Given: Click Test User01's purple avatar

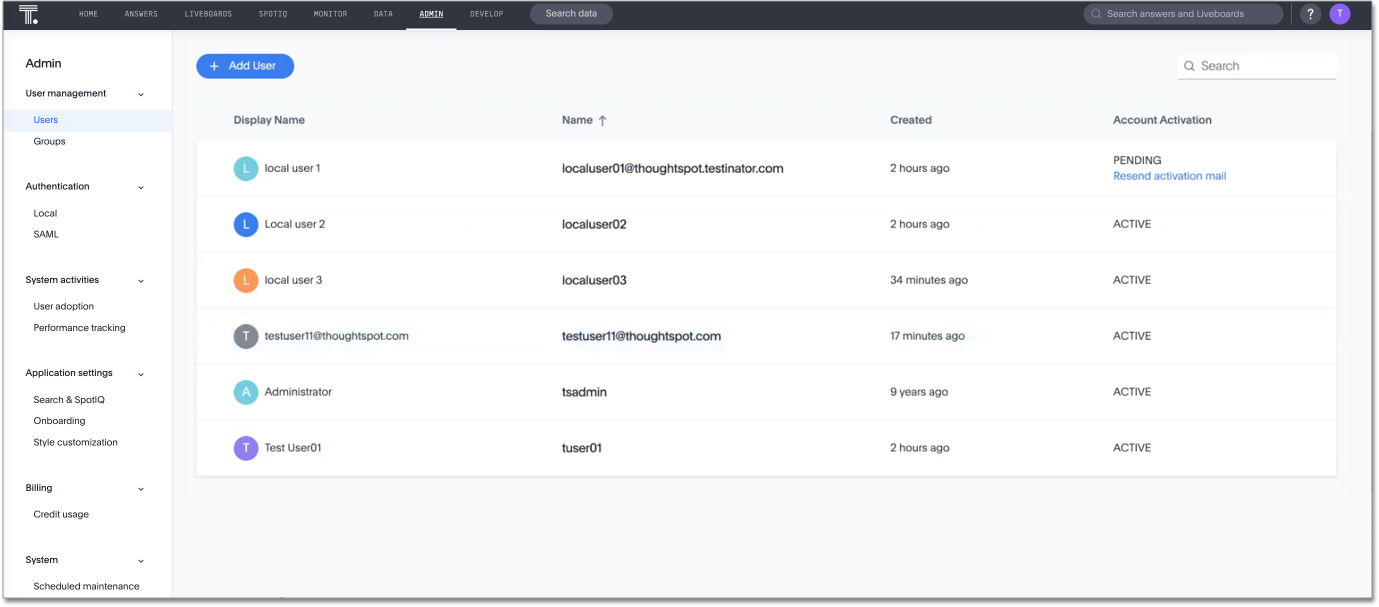Looking at the screenshot, I should point(246,448).
